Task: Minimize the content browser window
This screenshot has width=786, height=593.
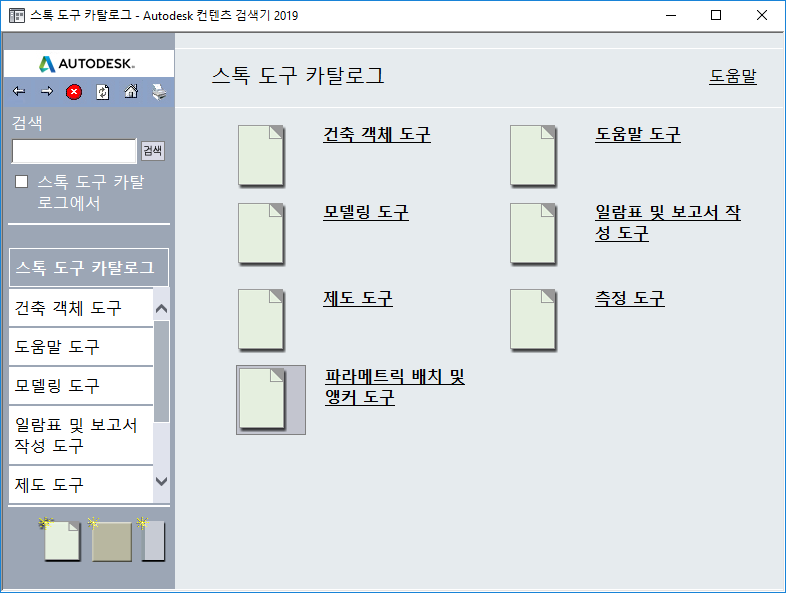Action: (x=671, y=16)
